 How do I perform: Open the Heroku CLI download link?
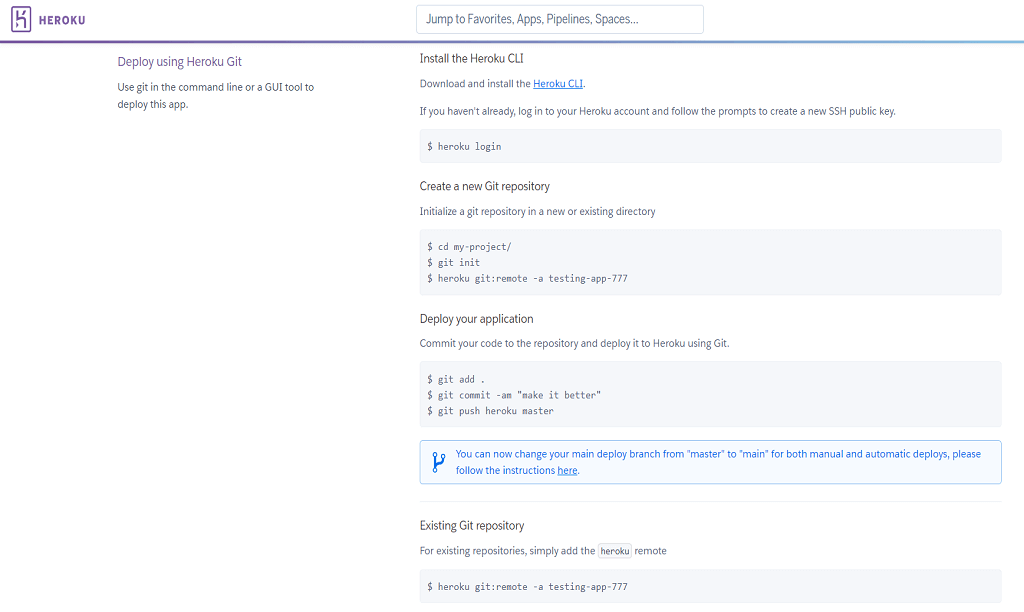[x=558, y=84]
